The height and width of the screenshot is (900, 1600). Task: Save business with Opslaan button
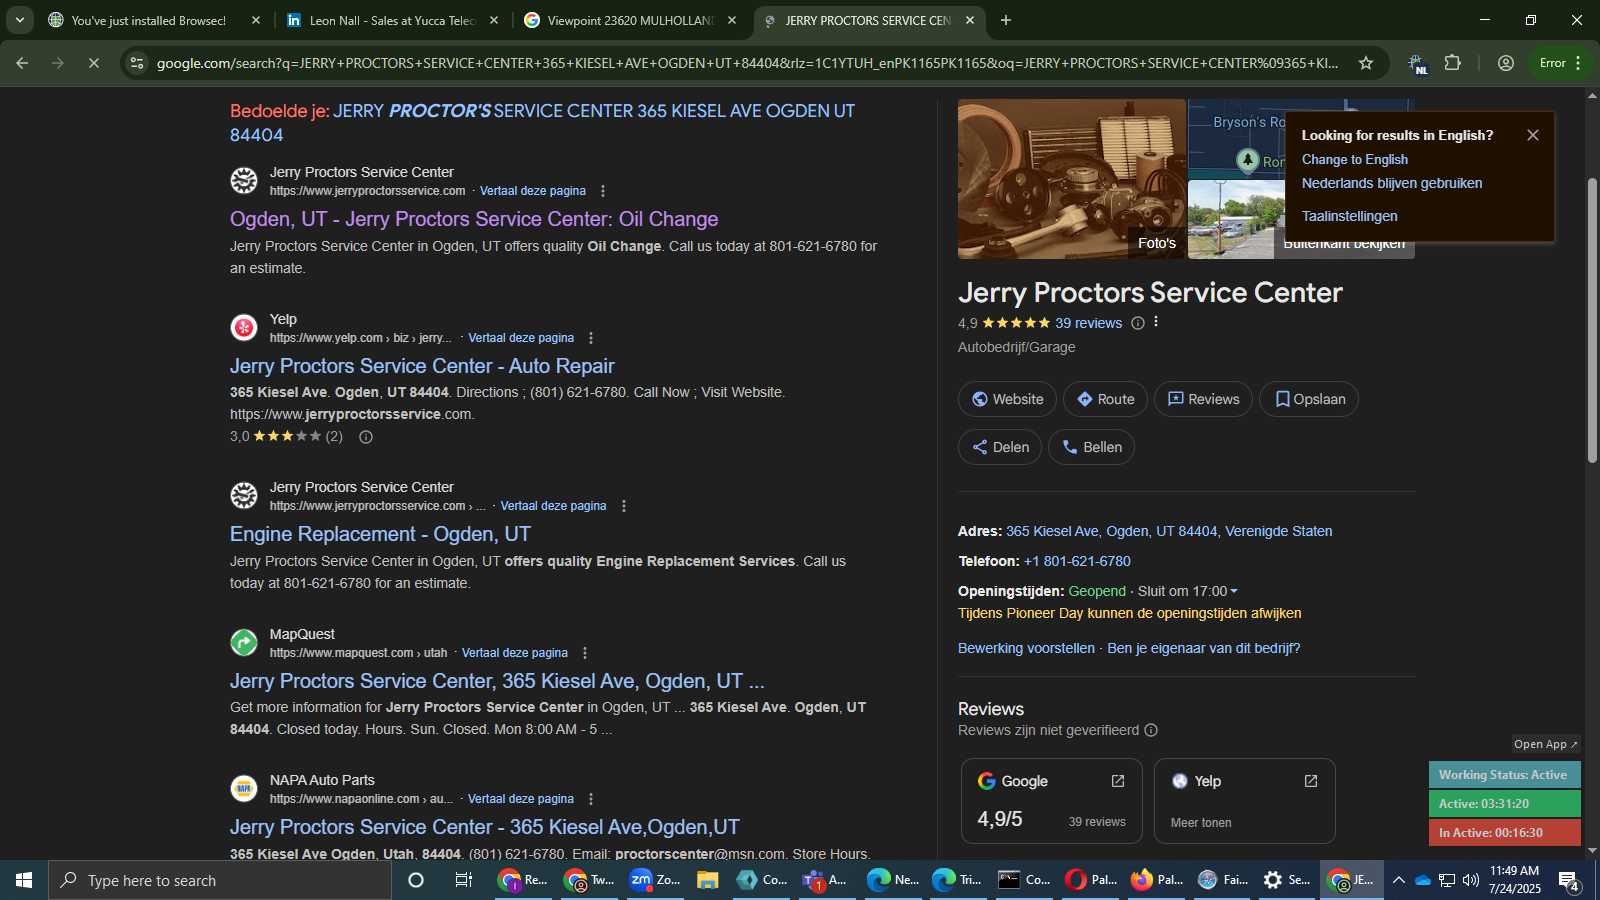(x=1309, y=399)
